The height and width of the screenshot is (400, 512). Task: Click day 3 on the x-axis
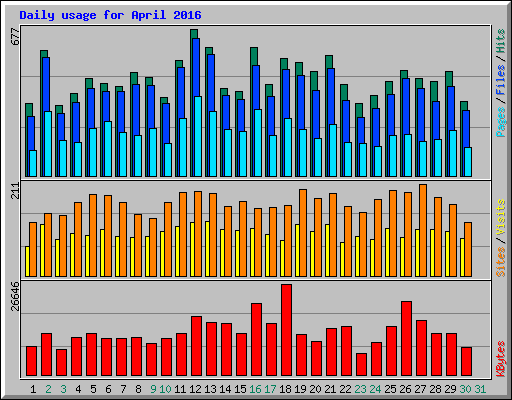click(x=63, y=389)
